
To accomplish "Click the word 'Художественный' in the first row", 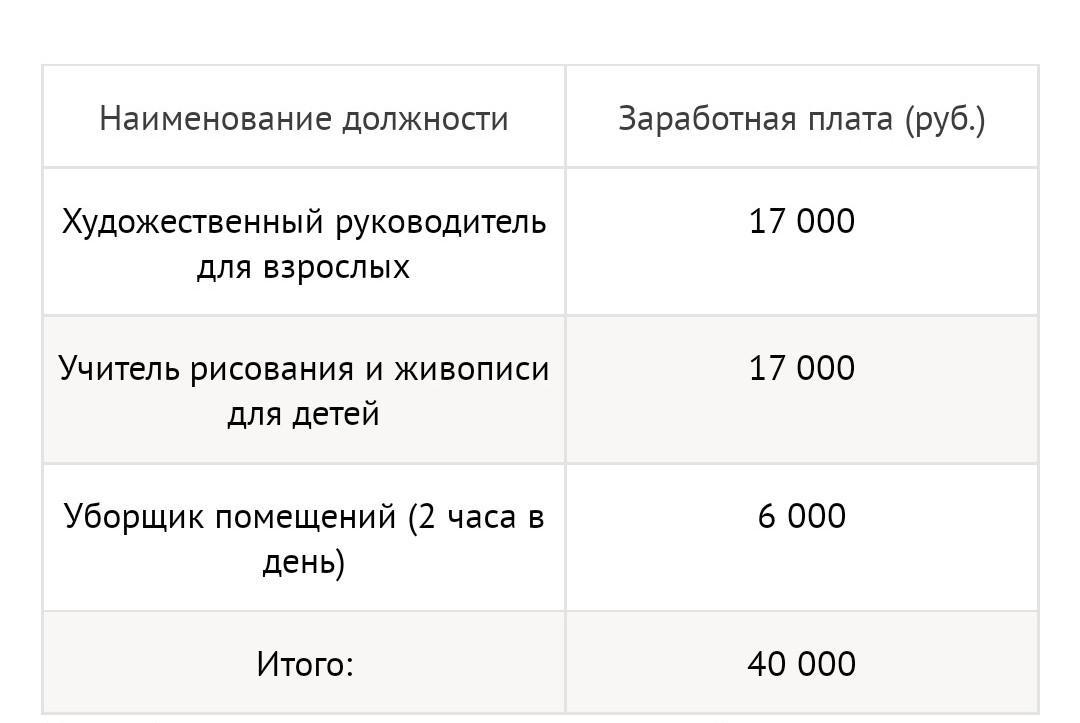I will click(193, 223).
